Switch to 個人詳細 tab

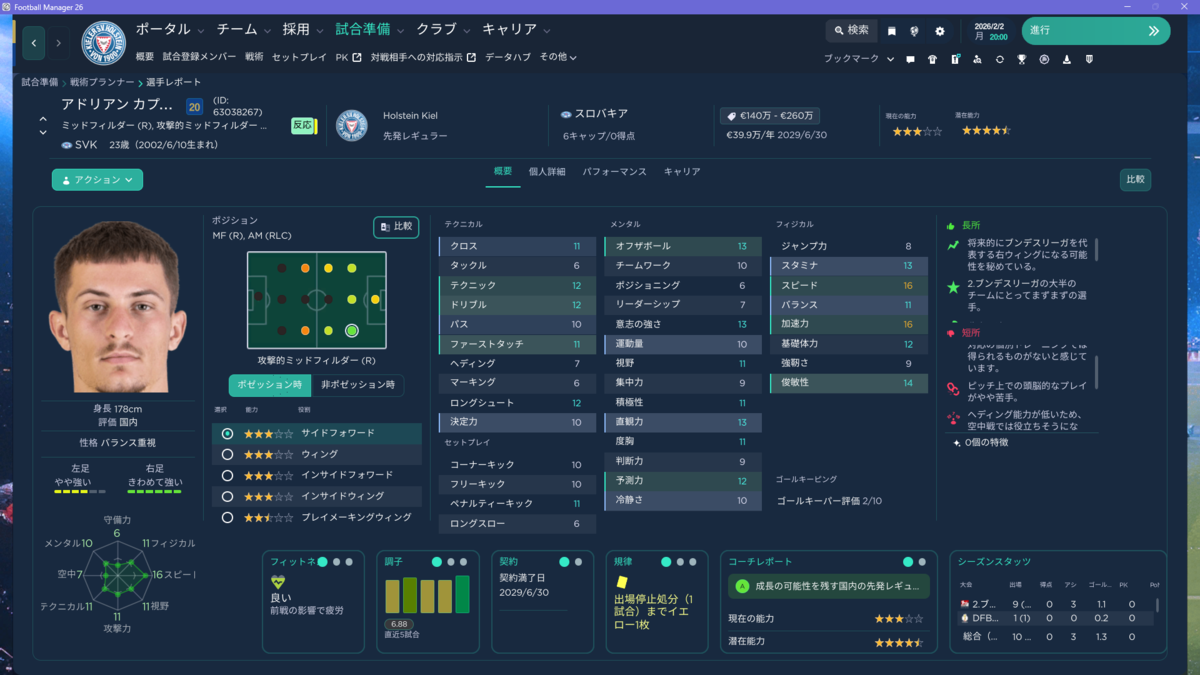547,172
